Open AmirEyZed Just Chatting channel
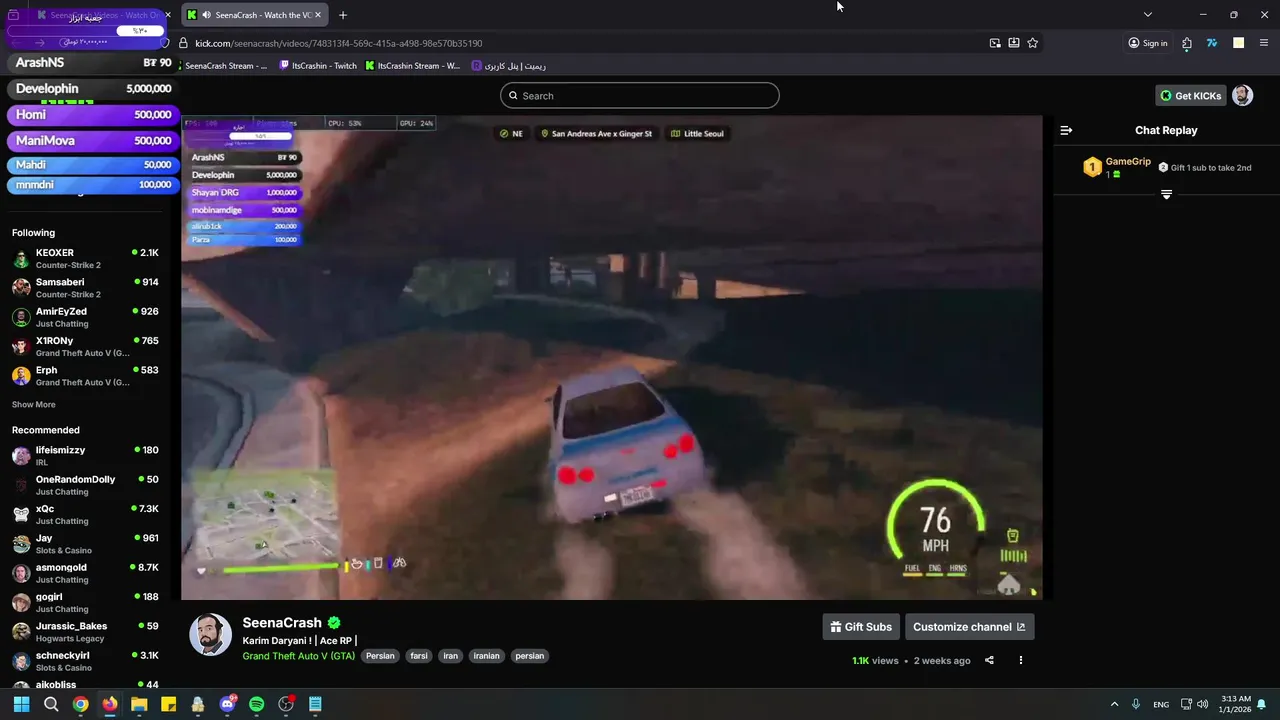Screen dimensions: 1280x720 coord(85,317)
